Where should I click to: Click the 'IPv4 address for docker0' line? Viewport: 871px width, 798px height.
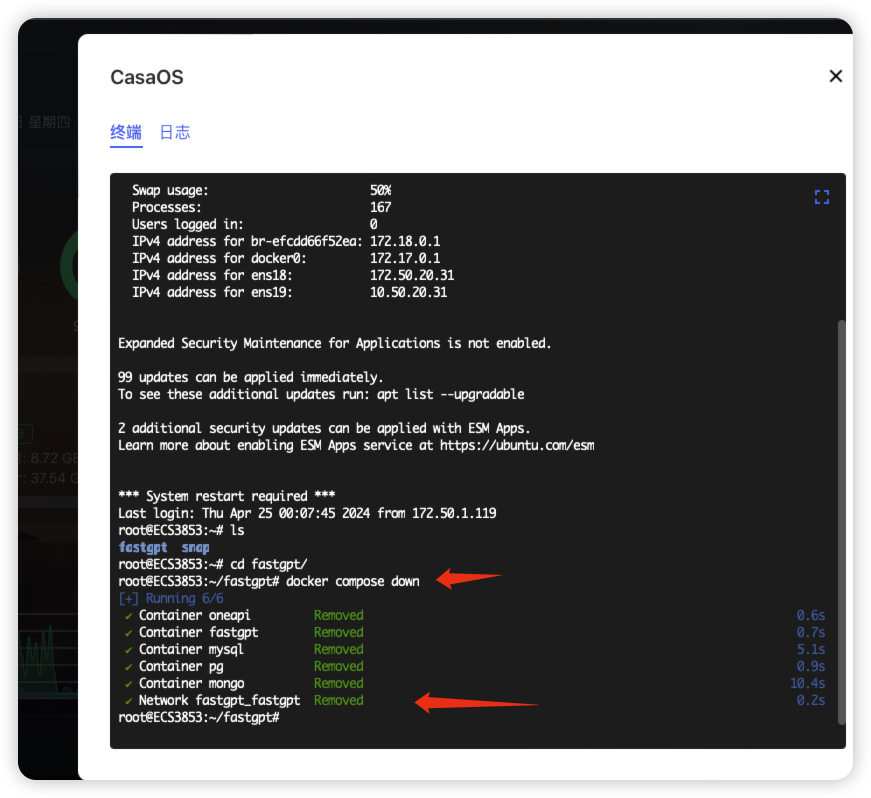click(x=286, y=258)
